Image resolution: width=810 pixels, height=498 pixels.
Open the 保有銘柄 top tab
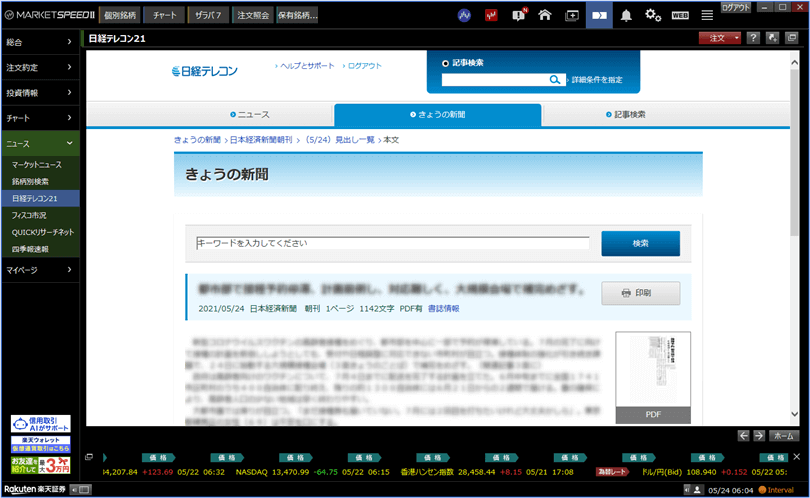coord(298,15)
